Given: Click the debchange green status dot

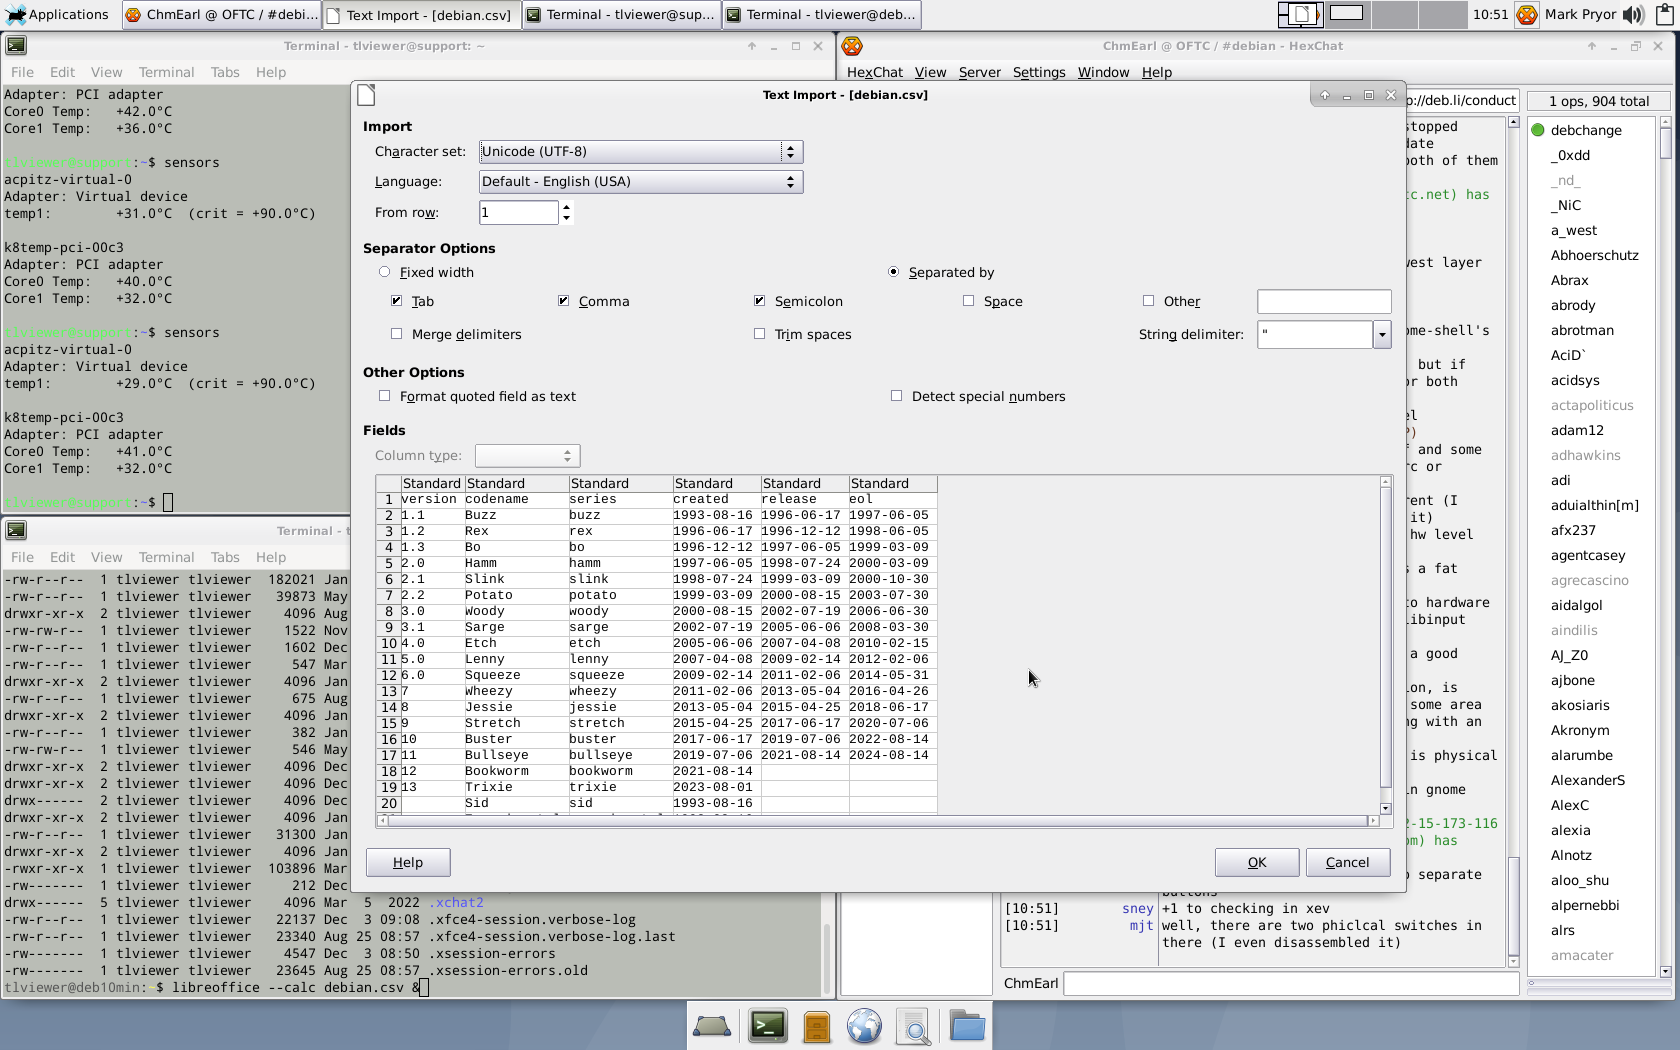Looking at the screenshot, I should coord(1538,130).
